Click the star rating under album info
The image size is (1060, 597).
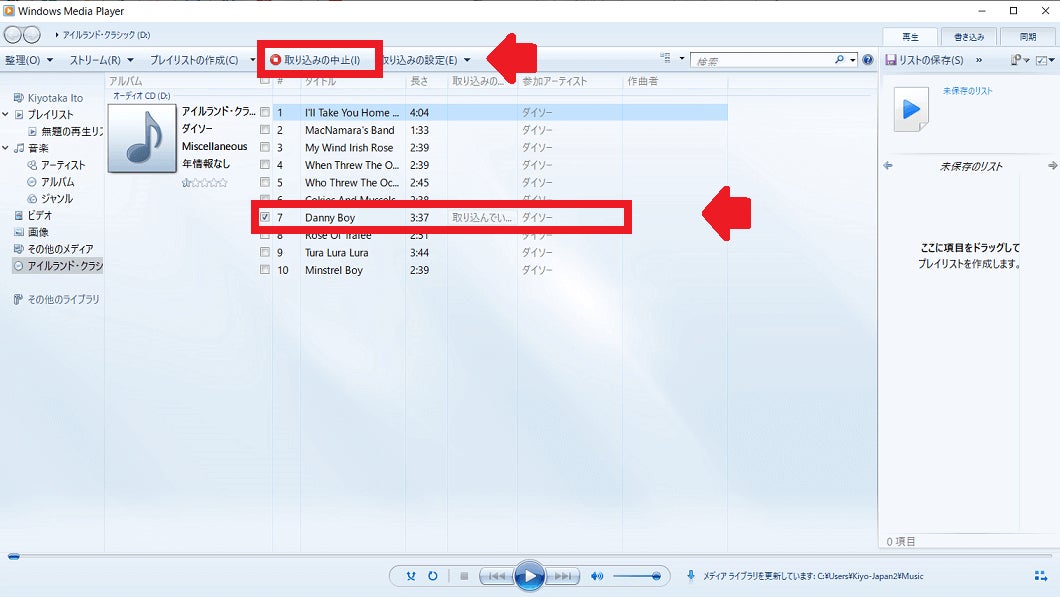[205, 183]
